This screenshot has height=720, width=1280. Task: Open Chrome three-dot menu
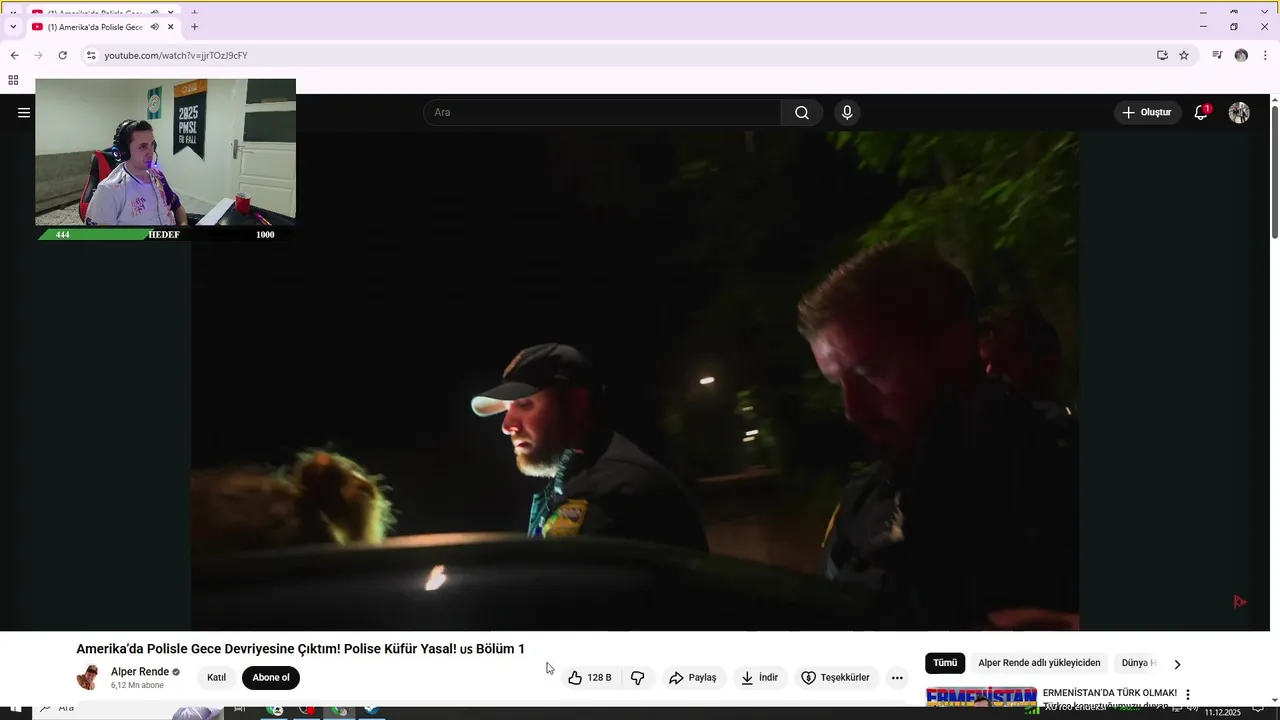coord(1266,55)
